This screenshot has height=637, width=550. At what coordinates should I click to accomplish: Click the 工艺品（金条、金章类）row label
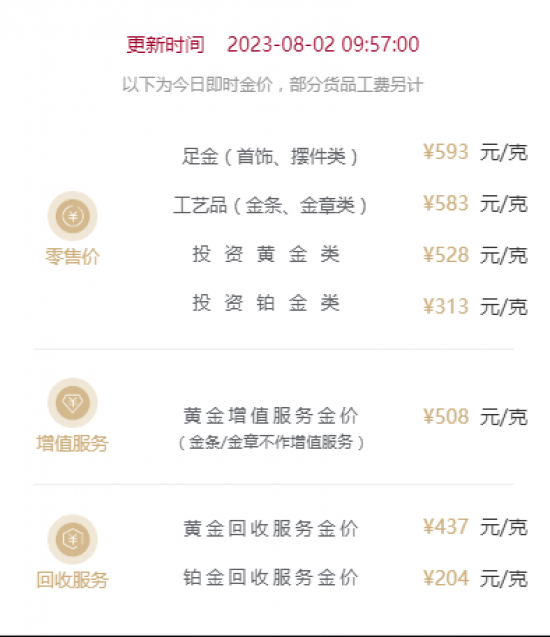(270, 205)
